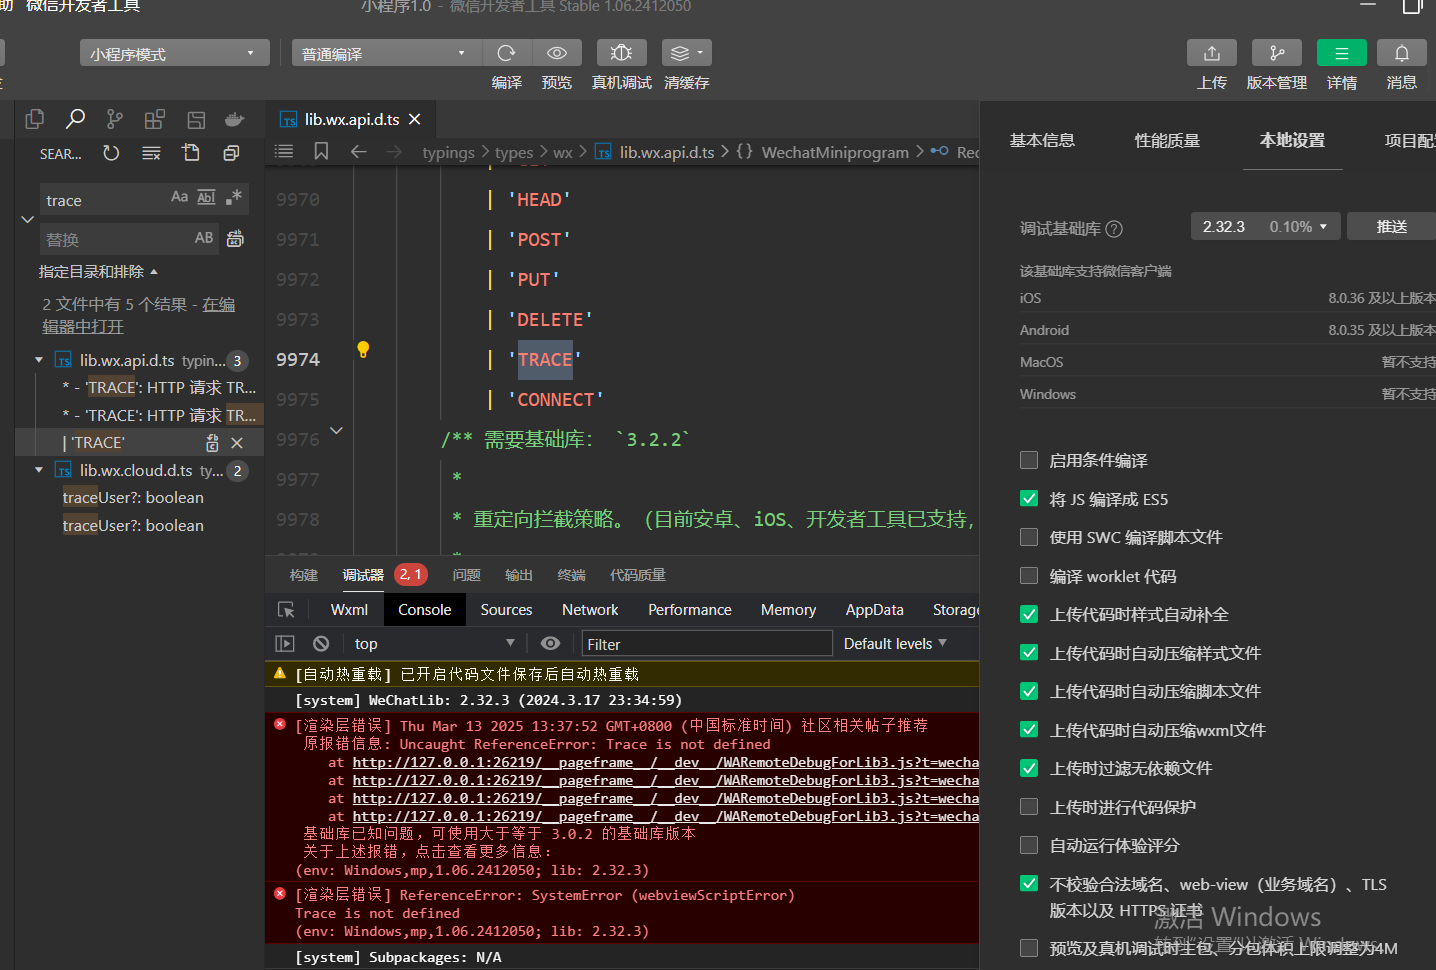Click the bookmark icon in editor toolbar
The image size is (1436, 970).
pyautogui.click(x=321, y=151)
